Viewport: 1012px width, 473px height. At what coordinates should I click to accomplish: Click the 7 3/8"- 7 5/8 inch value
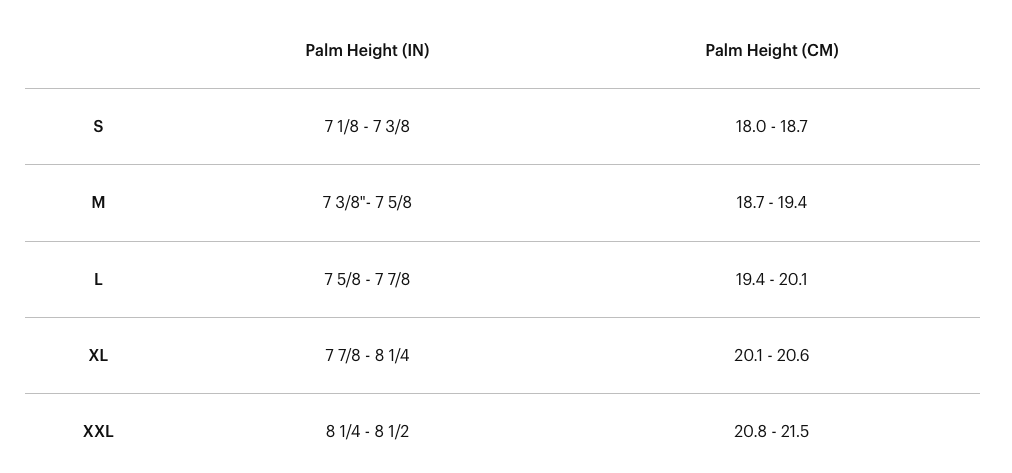pos(367,203)
